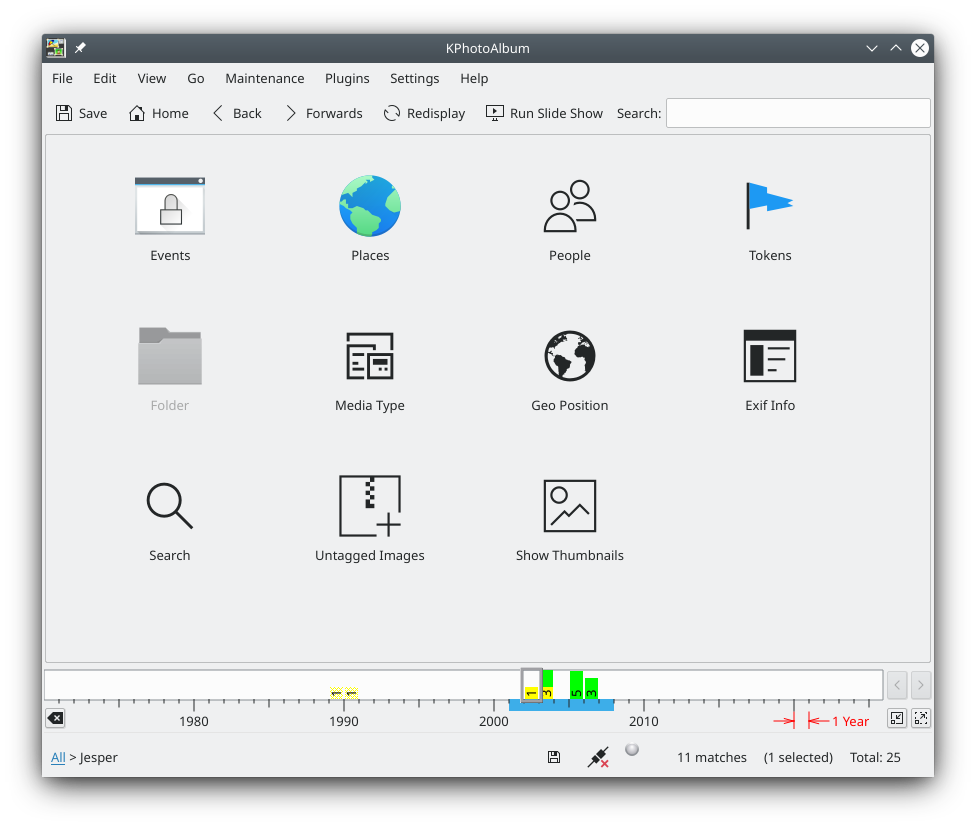976x827 pixels.
Task: Click the pin icon in the title bar
Action: tap(80, 48)
